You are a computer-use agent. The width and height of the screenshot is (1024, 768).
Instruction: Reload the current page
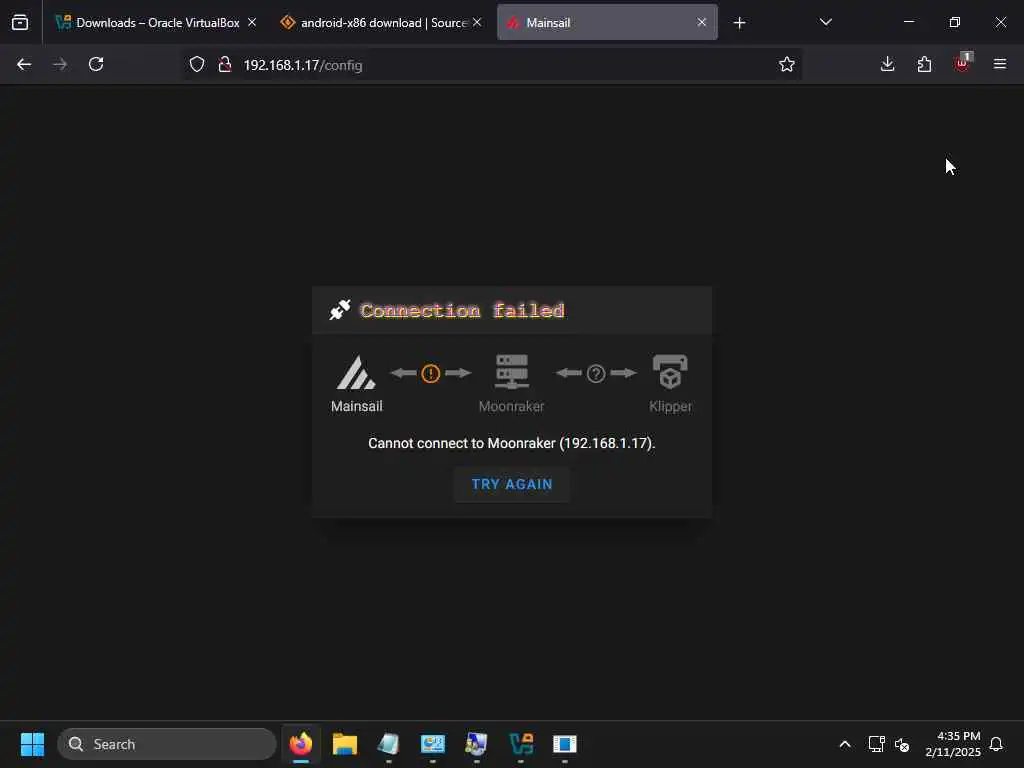96,64
